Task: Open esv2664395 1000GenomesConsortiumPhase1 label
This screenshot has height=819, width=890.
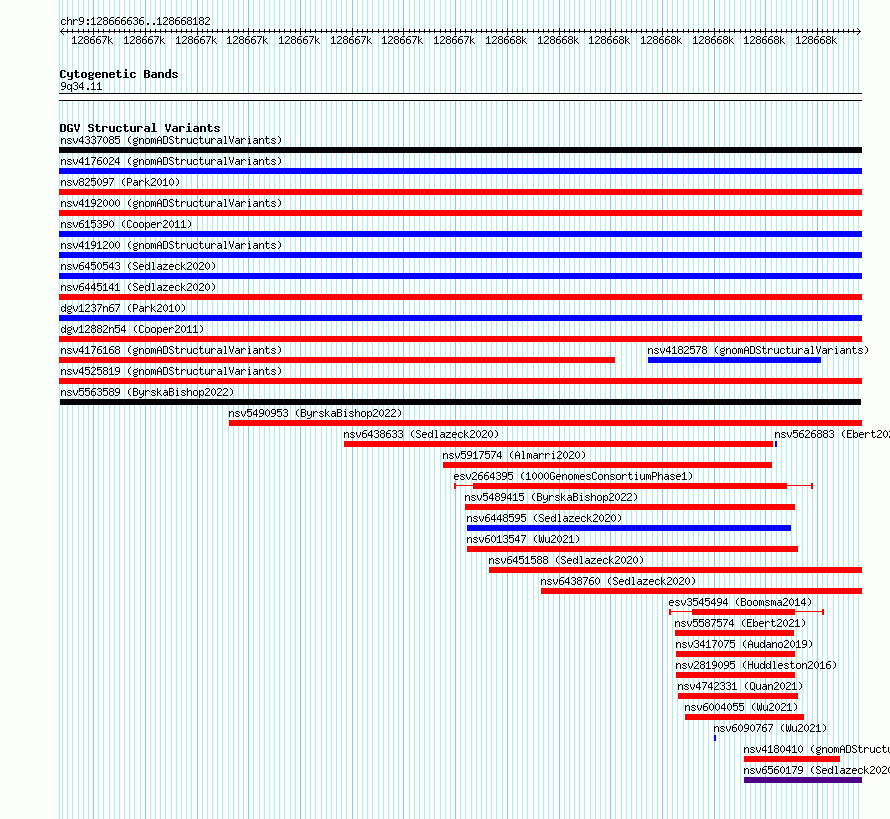Action: (573, 476)
